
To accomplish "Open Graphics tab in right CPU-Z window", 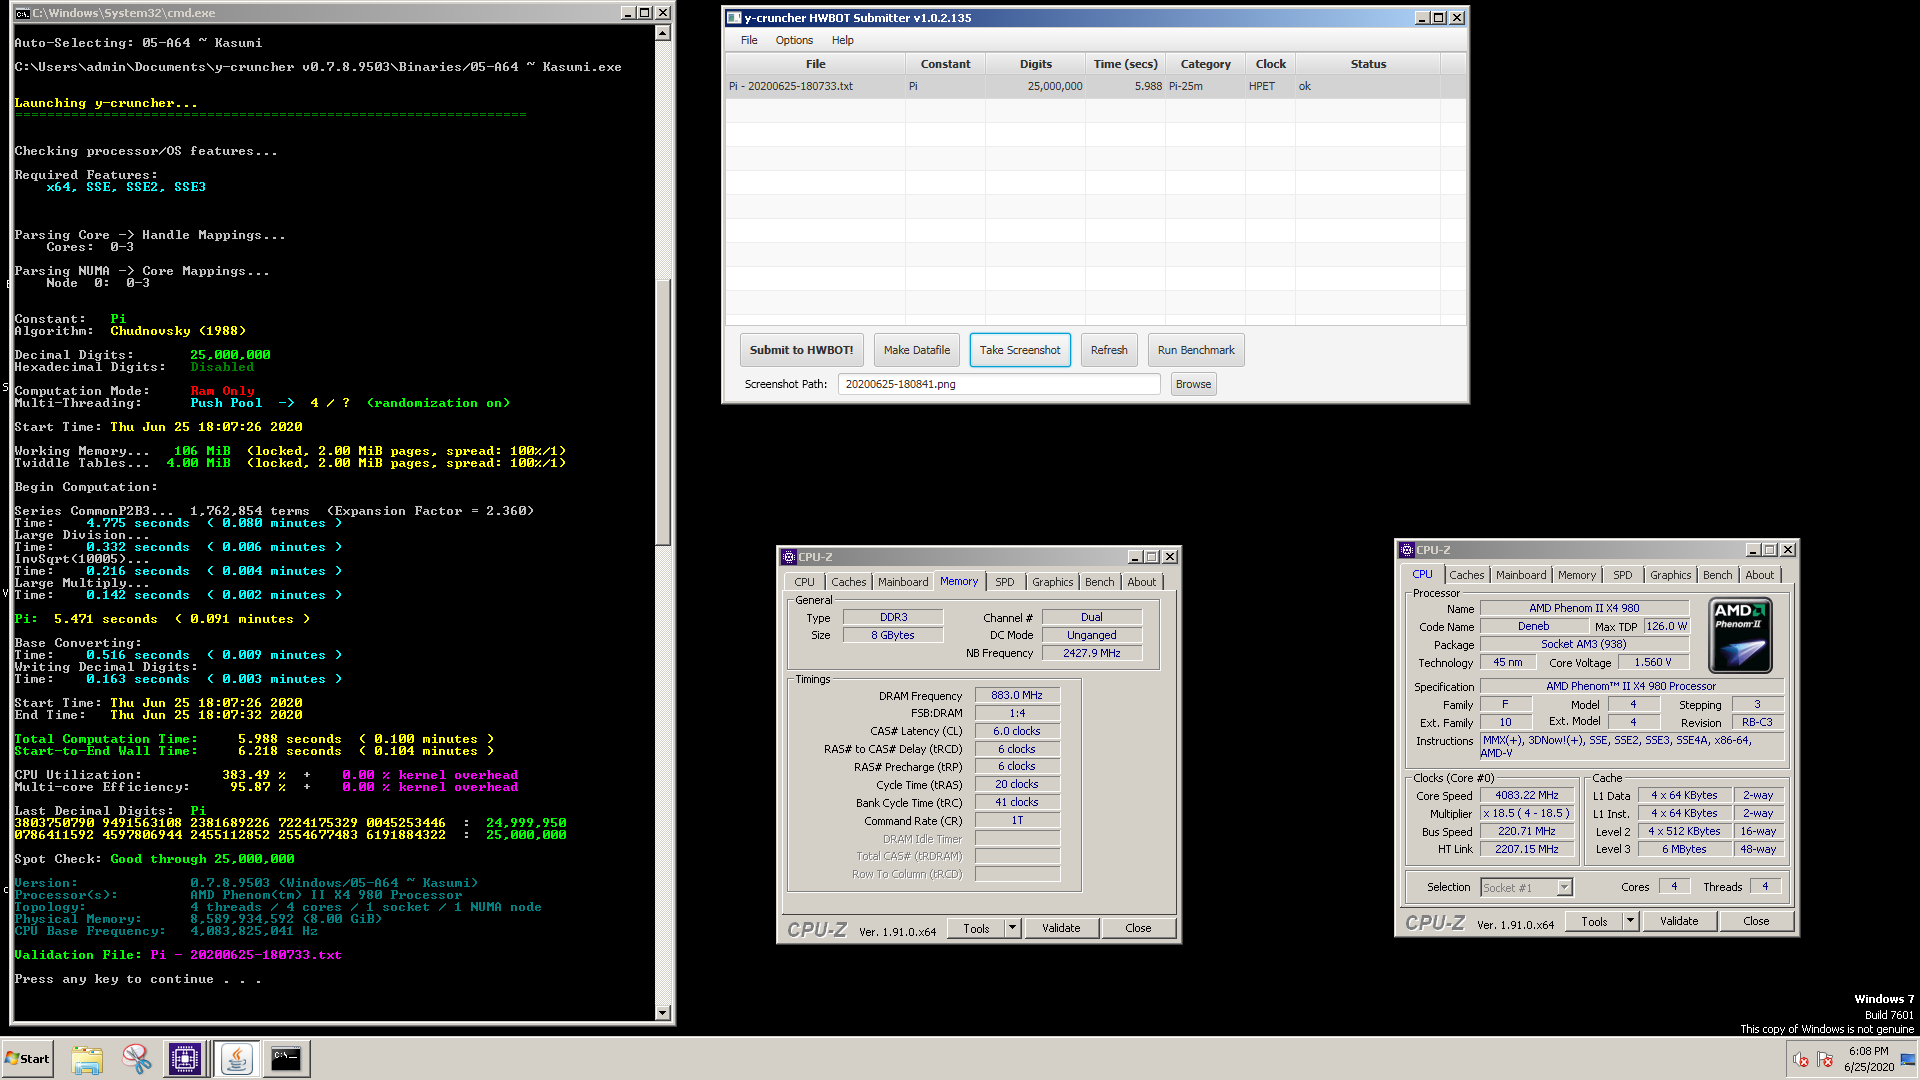I will (x=1670, y=575).
